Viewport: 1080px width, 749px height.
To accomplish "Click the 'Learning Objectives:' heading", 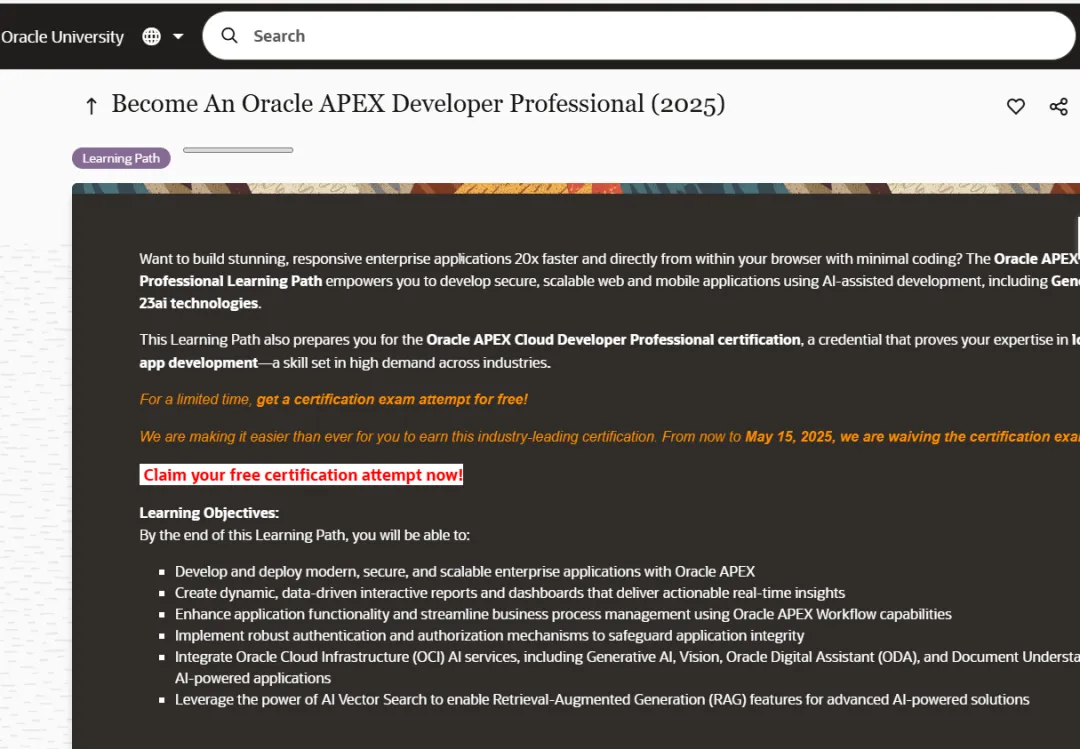I will [x=209, y=513].
